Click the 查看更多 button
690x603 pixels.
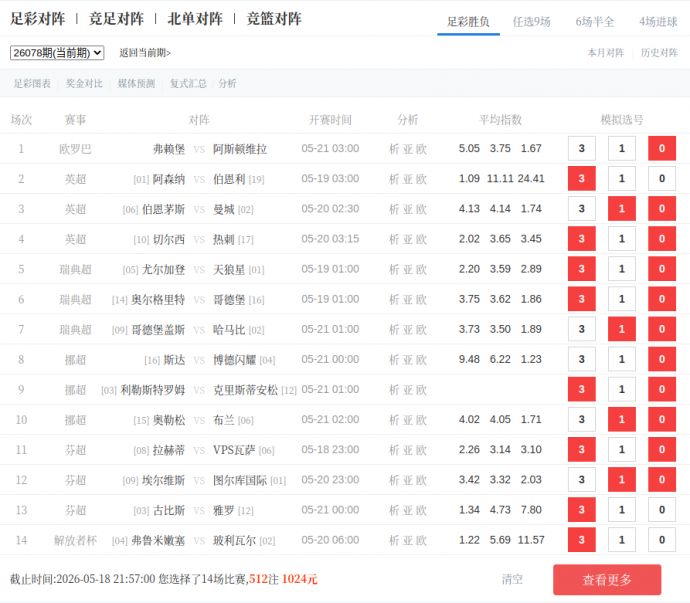tap(607, 579)
